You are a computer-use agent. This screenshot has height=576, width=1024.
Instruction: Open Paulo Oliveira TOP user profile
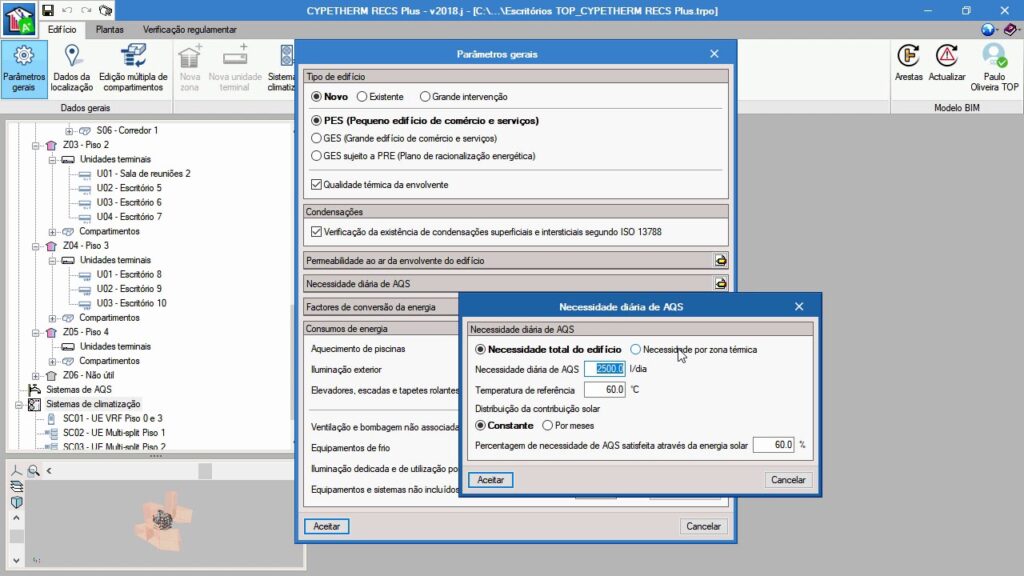994,67
